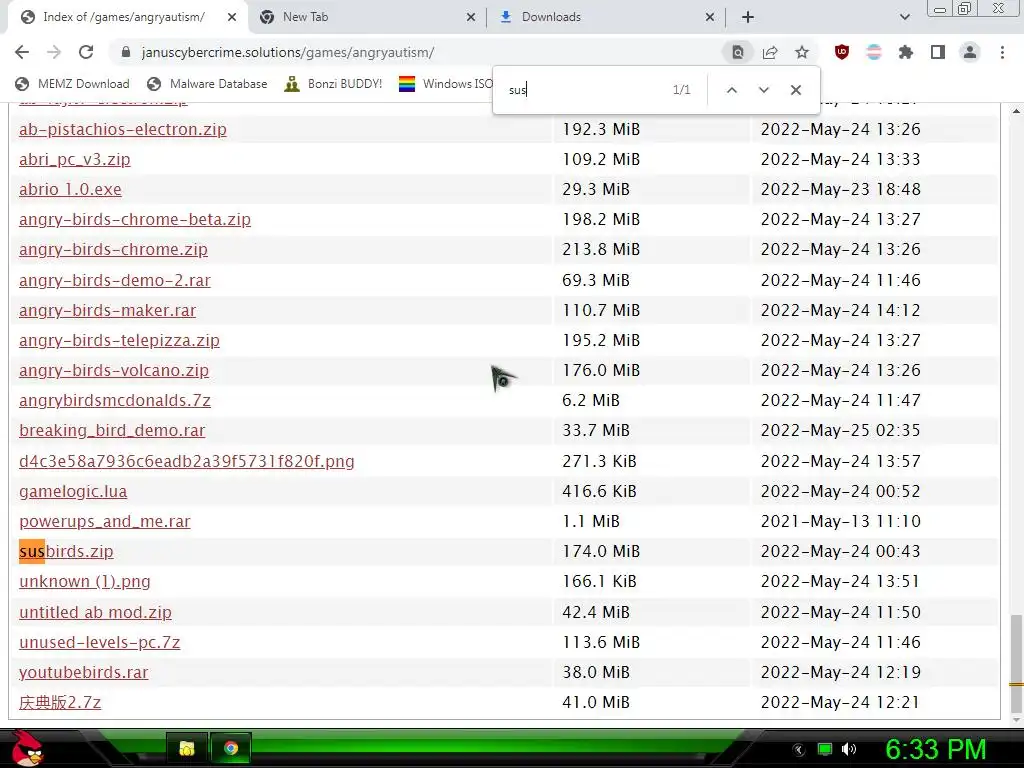Download unused-levels-pc.7z
The width and height of the screenshot is (1024, 768).
pyautogui.click(x=99, y=642)
